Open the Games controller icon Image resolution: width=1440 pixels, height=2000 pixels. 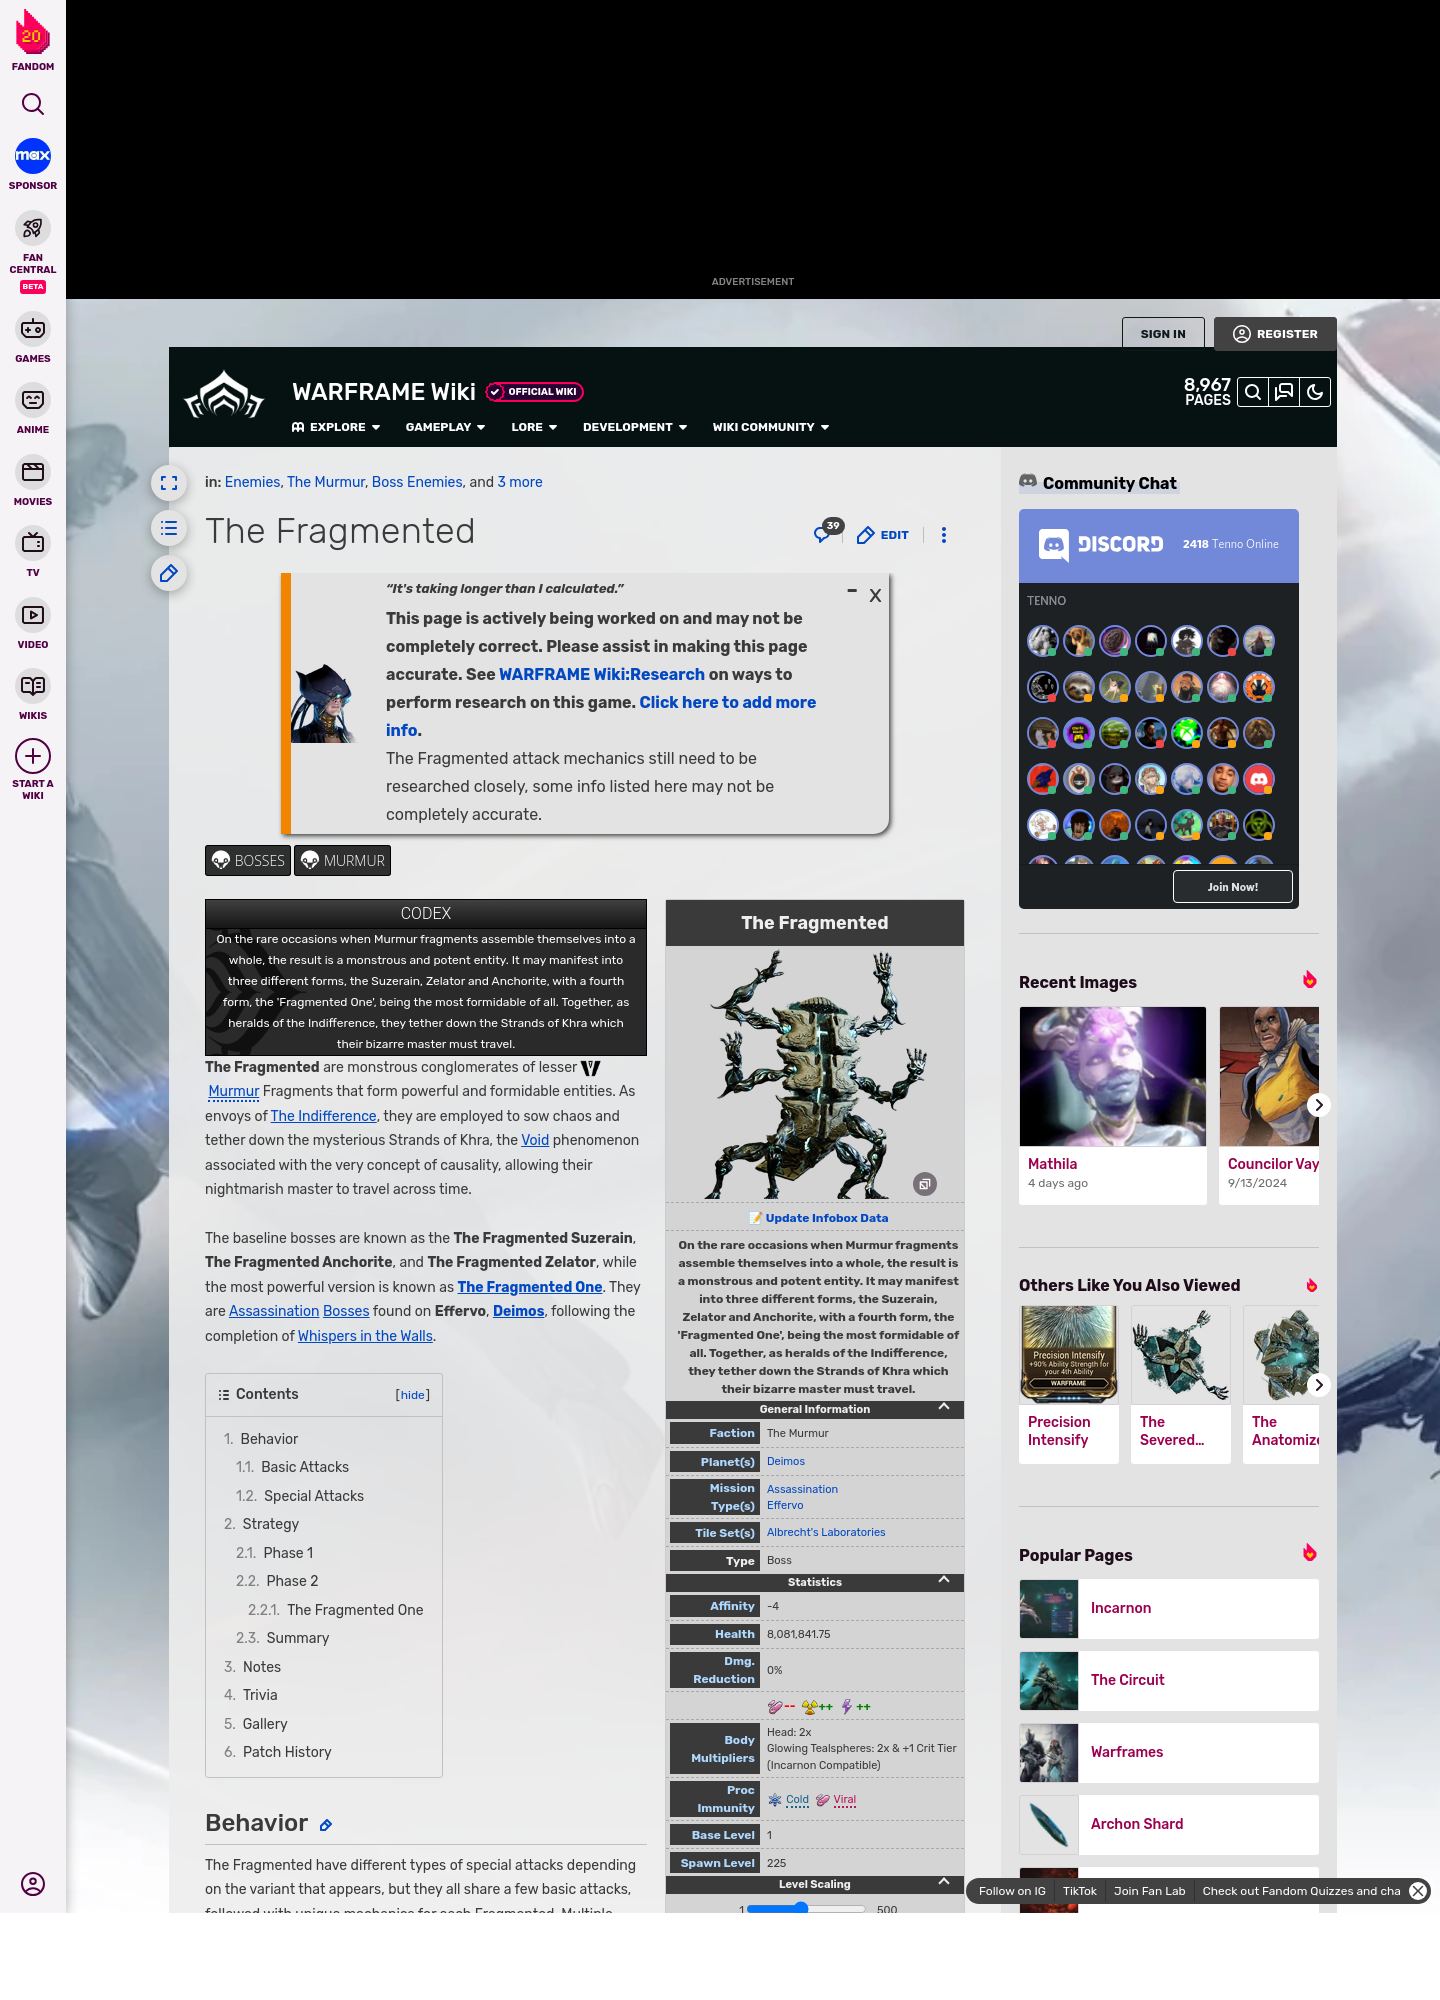(x=33, y=329)
